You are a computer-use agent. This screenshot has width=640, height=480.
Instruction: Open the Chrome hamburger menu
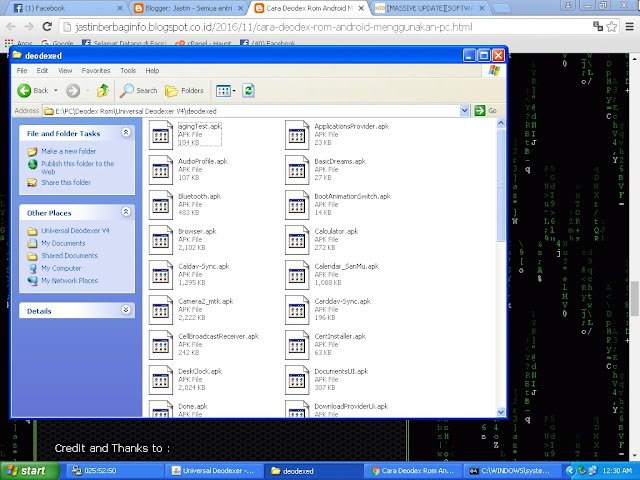(x=630, y=27)
